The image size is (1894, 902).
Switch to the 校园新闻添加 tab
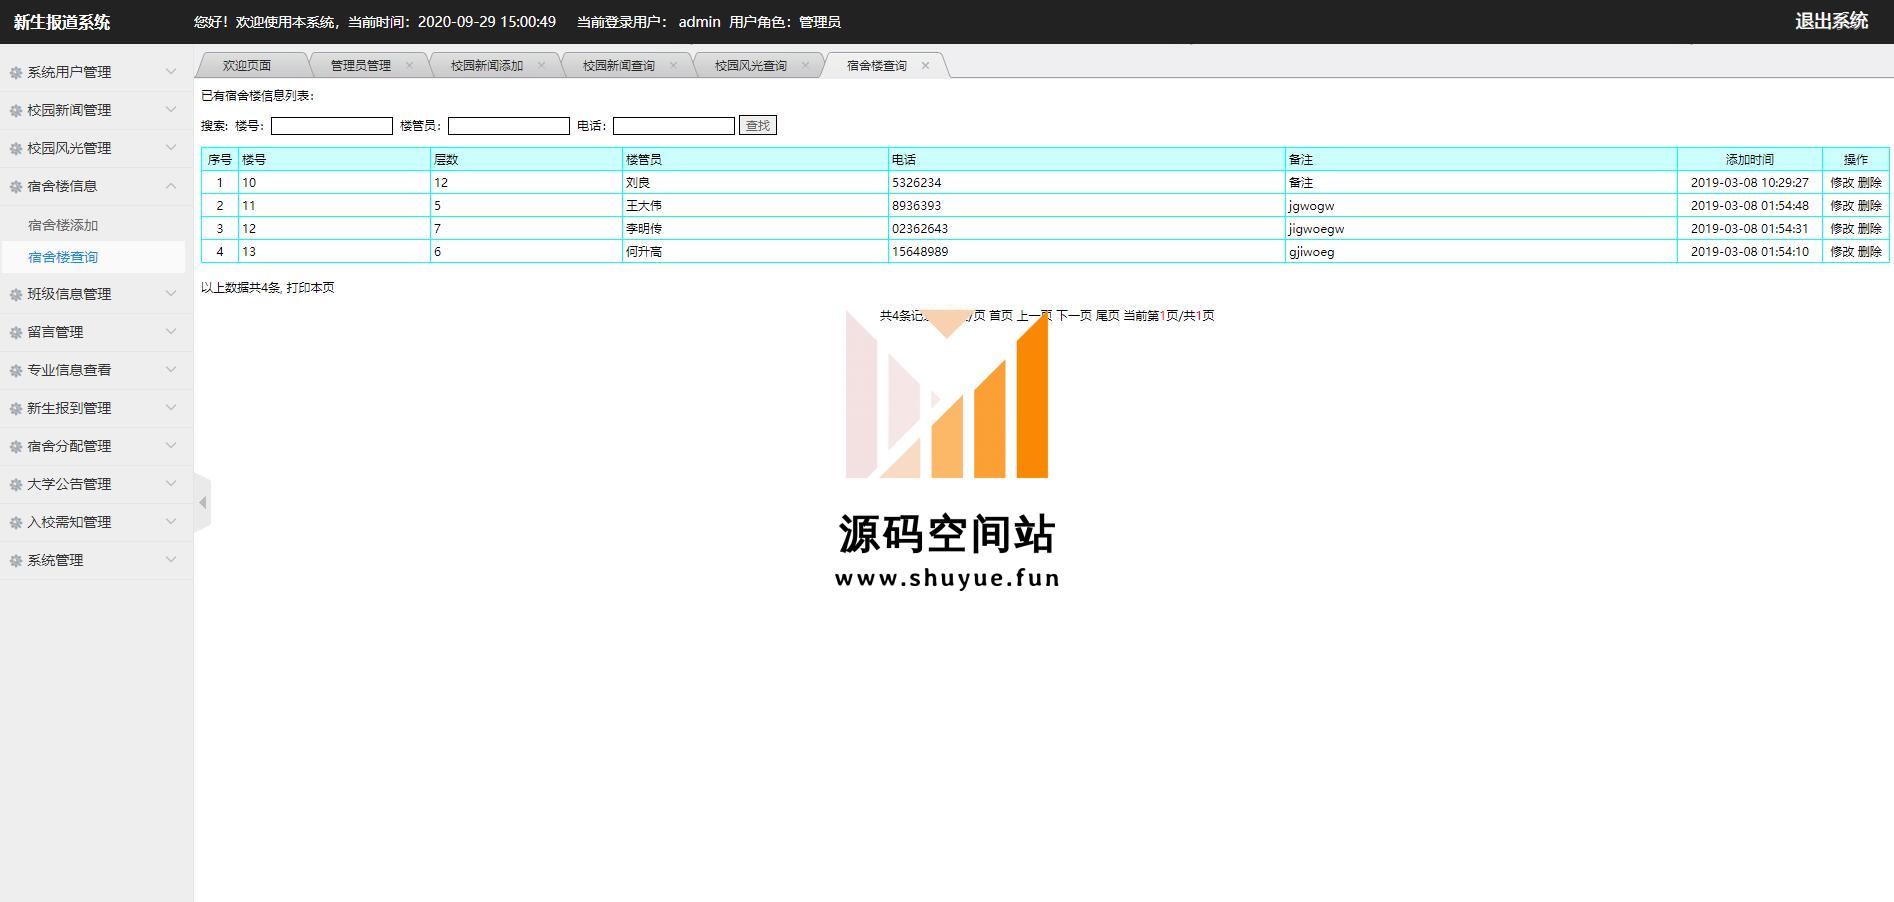(487, 65)
